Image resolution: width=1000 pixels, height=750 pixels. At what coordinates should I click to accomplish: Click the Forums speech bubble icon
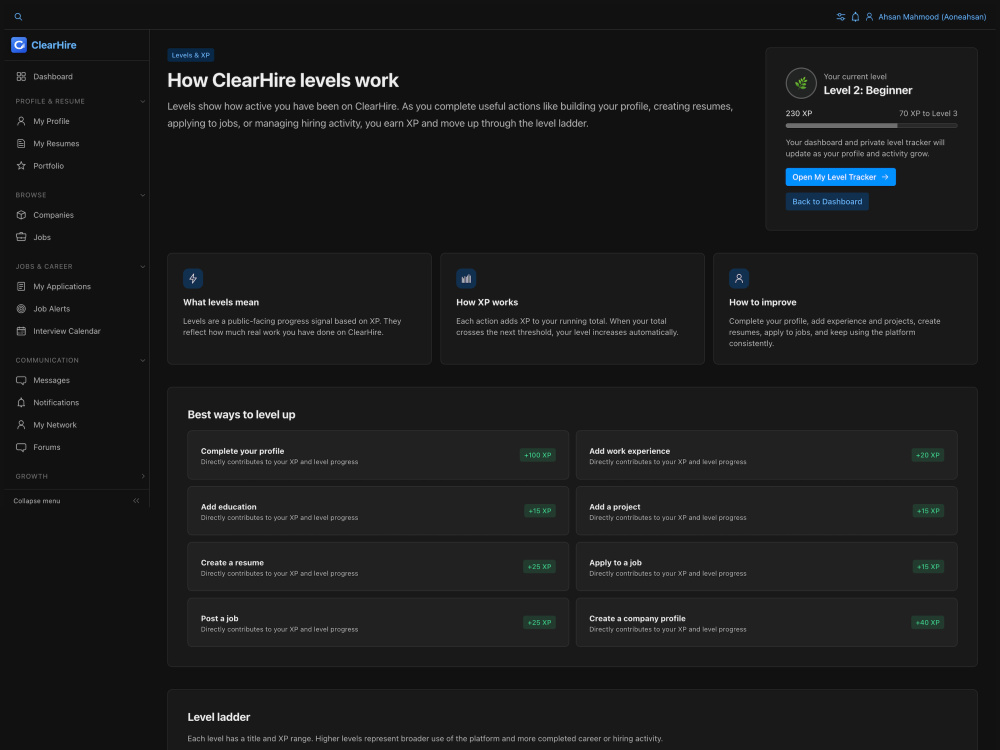pyautogui.click(x=21, y=447)
